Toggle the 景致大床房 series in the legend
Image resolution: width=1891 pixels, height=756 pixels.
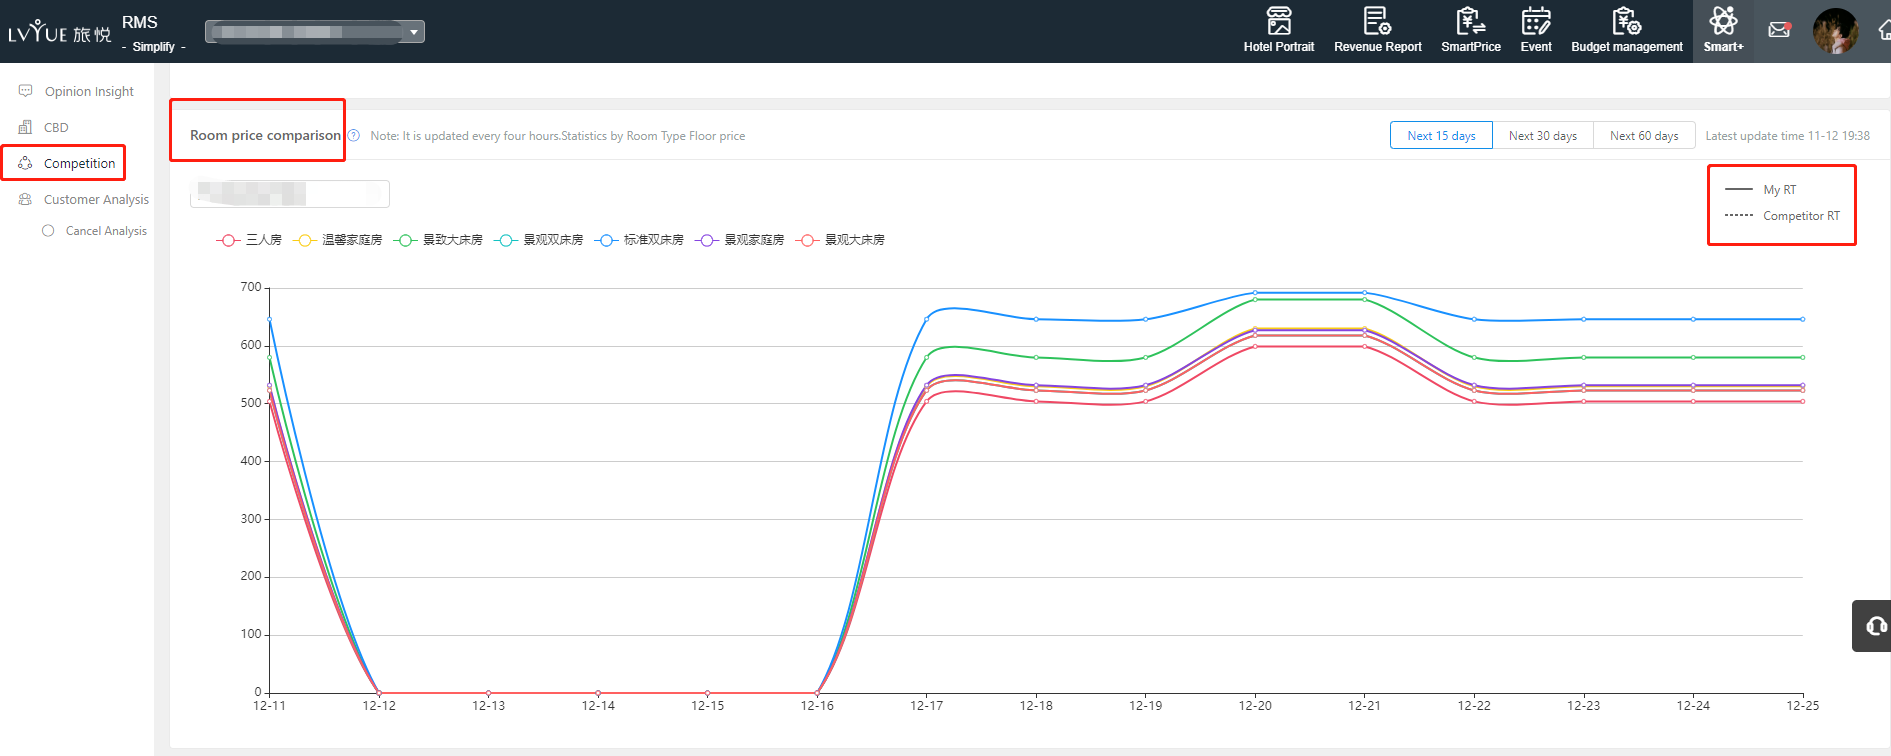click(x=438, y=240)
